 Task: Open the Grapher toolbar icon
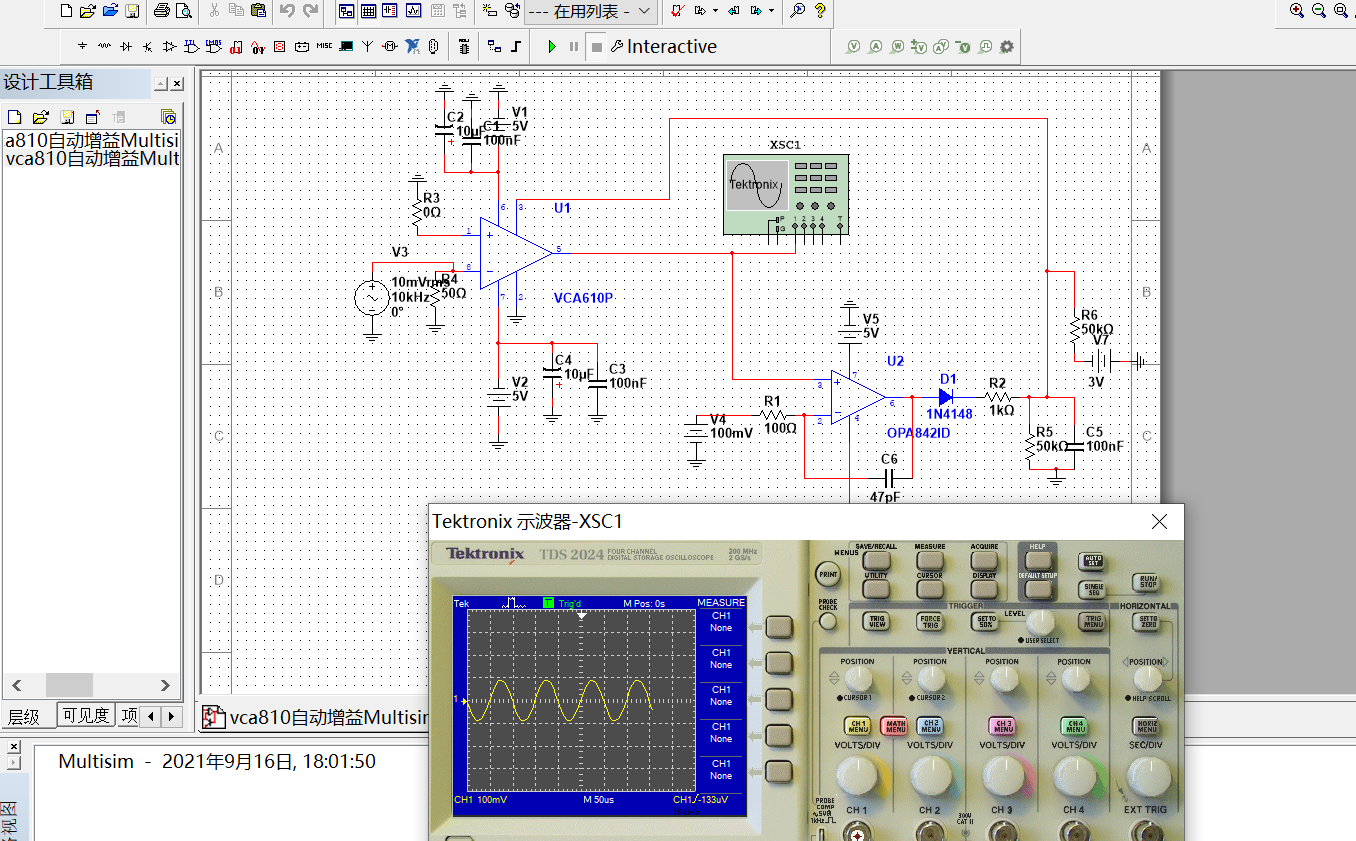[413, 11]
